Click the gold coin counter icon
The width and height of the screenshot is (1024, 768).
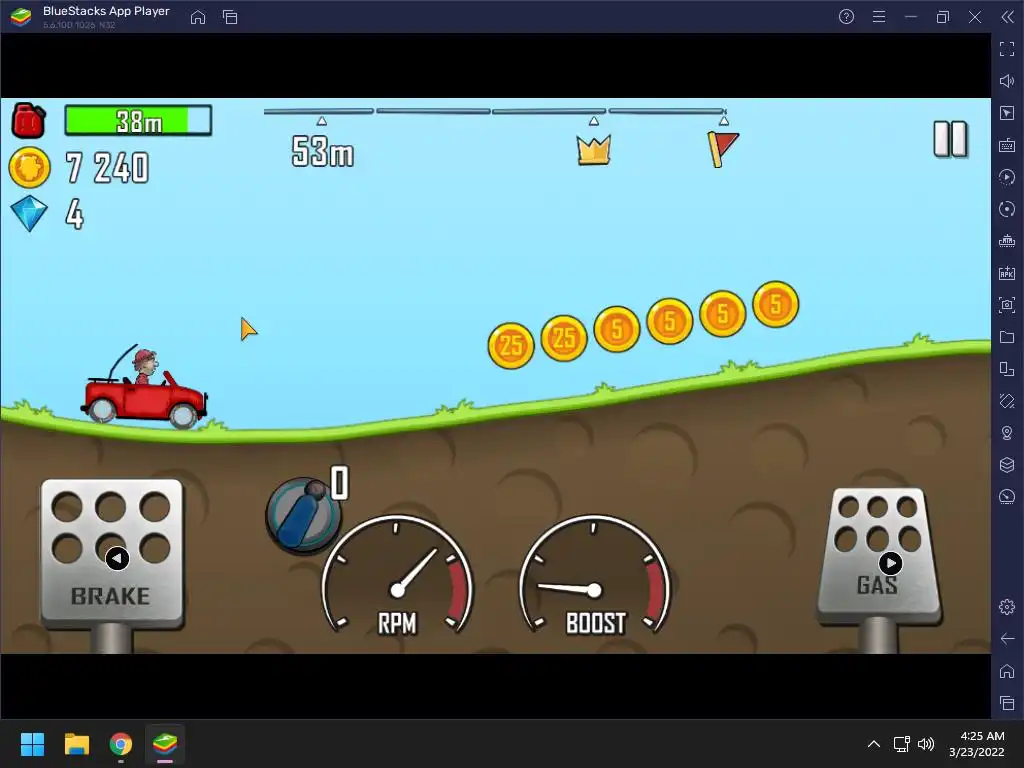pyautogui.click(x=29, y=167)
